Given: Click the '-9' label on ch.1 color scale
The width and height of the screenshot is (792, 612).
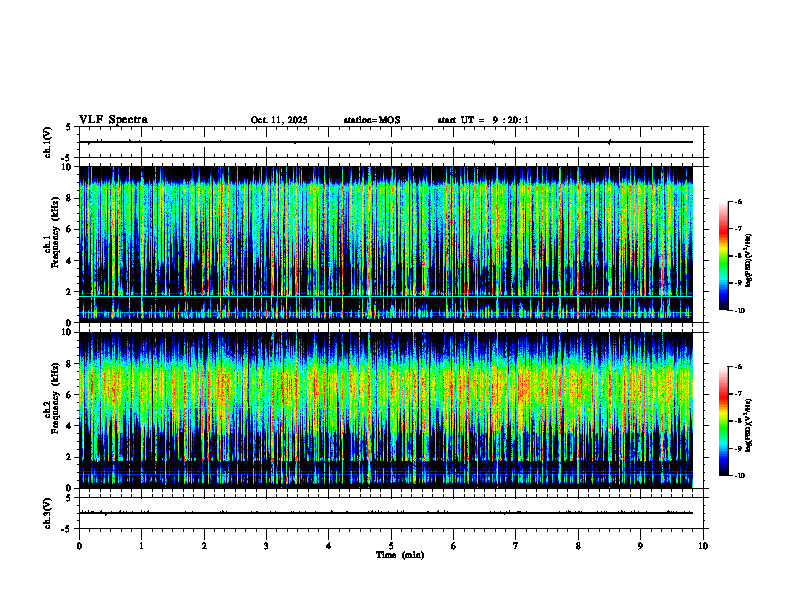Looking at the screenshot, I should tap(738, 283).
